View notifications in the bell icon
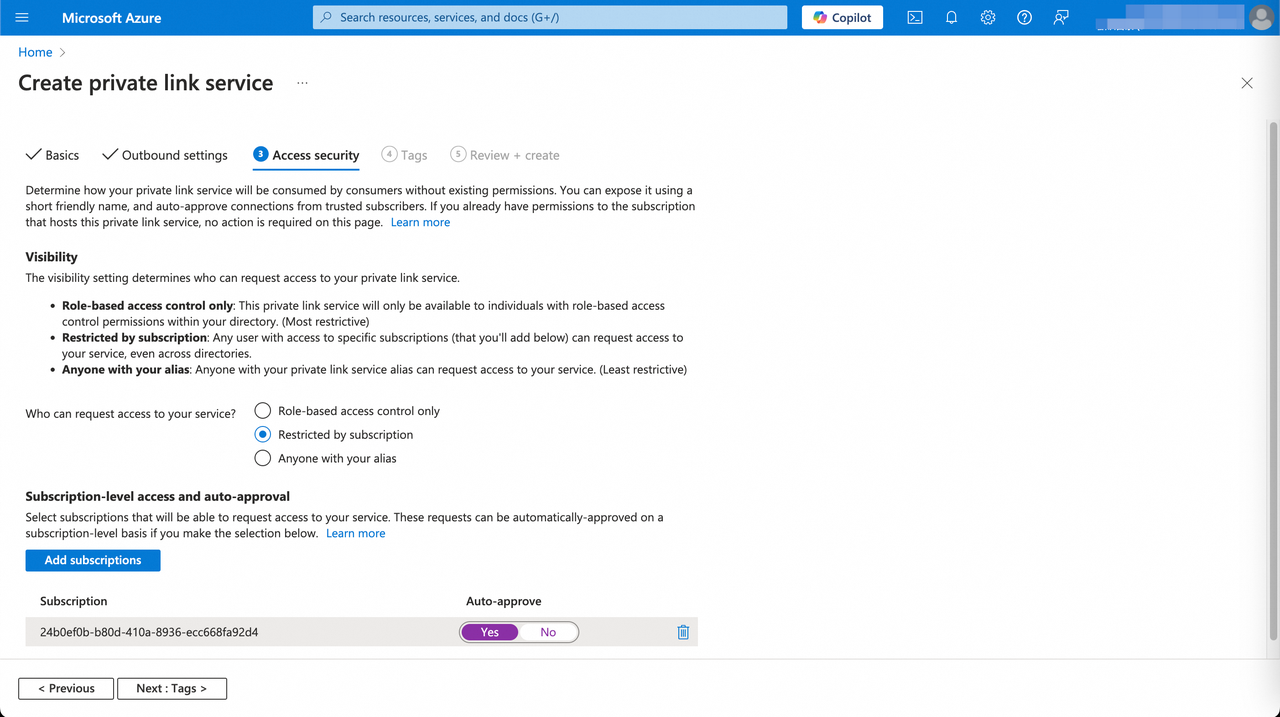The height and width of the screenshot is (717, 1280). [x=951, y=17]
